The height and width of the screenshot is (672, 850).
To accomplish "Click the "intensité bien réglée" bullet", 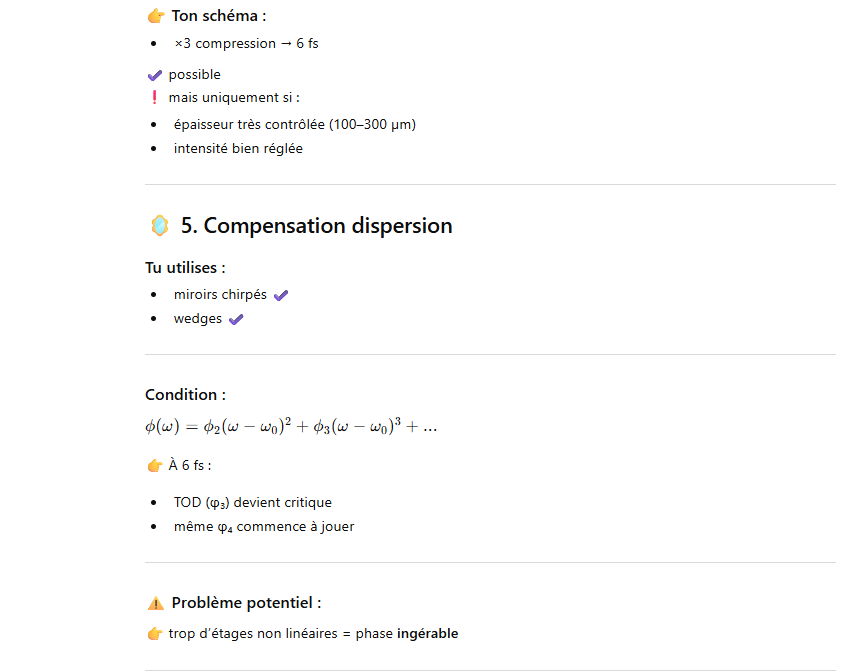I will (x=238, y=149).
